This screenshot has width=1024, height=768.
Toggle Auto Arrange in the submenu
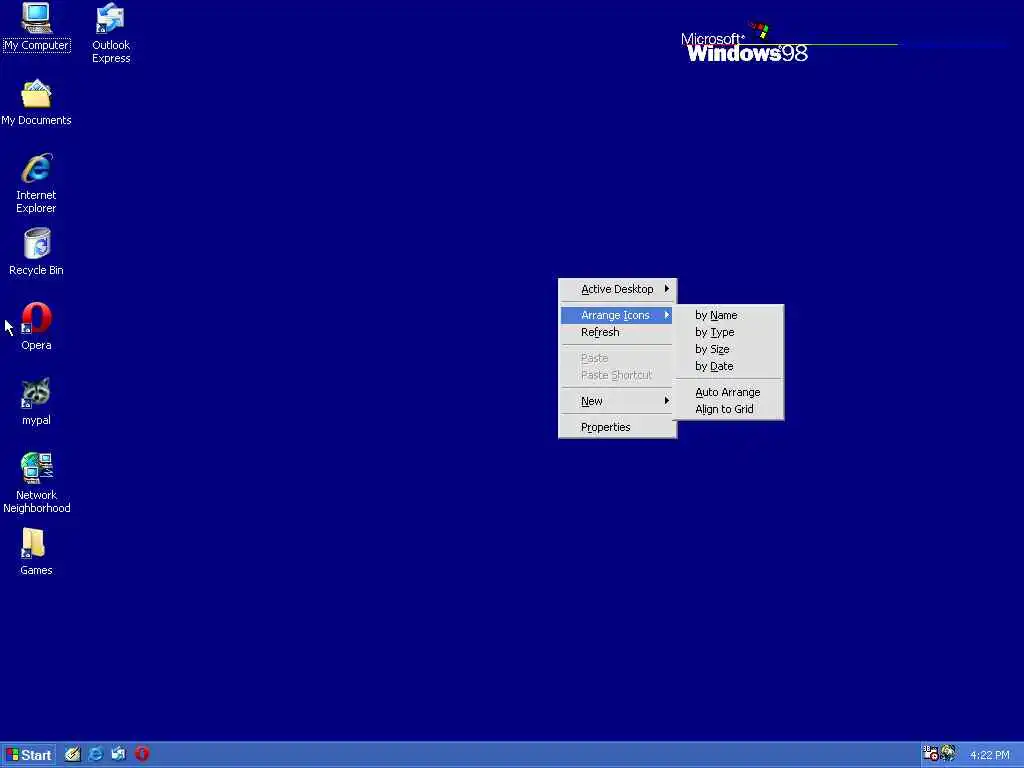729,392
